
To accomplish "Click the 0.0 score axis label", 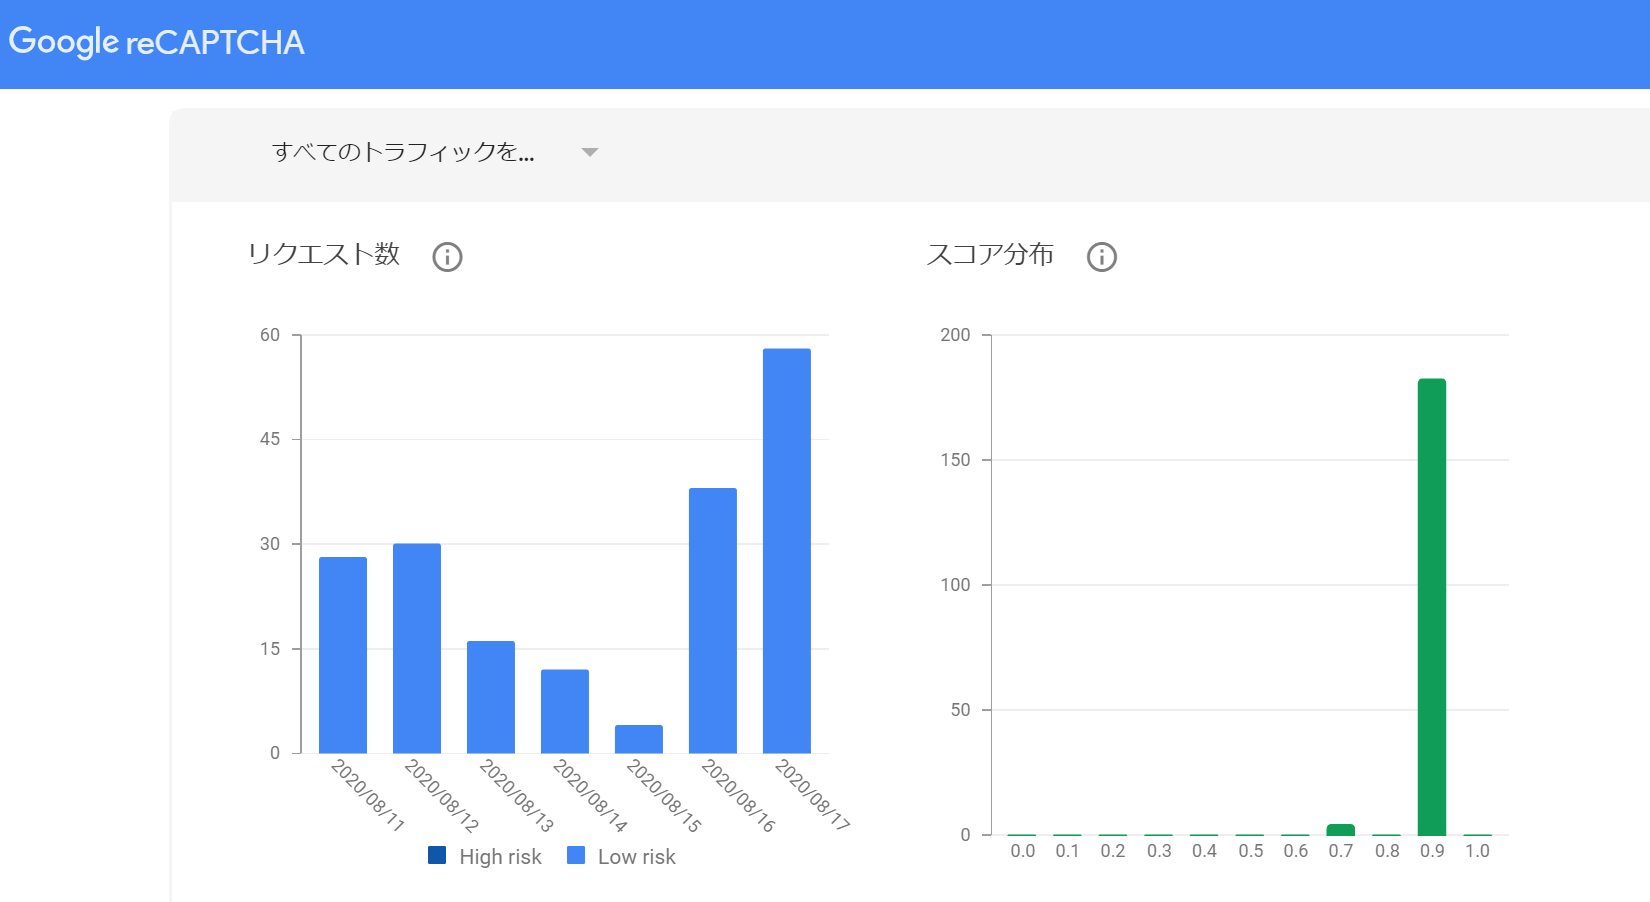I will coord(1022,851).
